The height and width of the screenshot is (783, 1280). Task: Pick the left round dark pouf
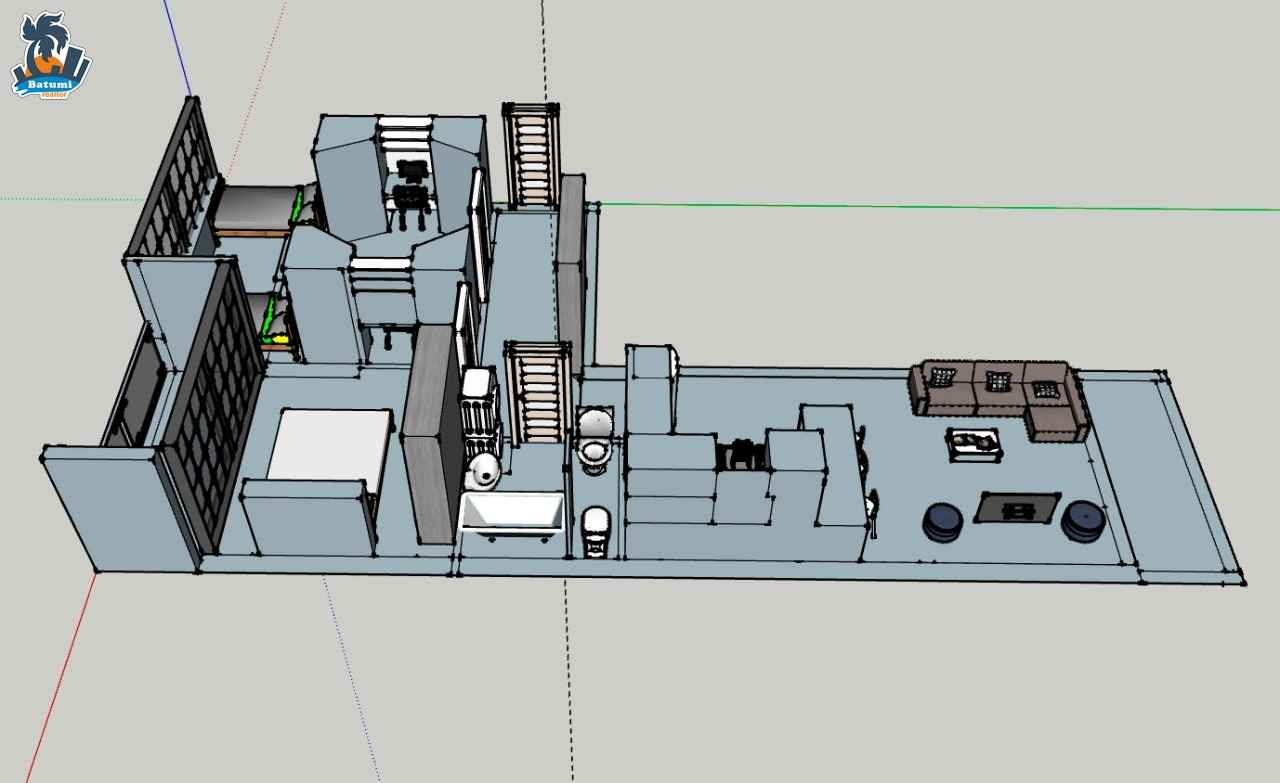coord(942,523)
